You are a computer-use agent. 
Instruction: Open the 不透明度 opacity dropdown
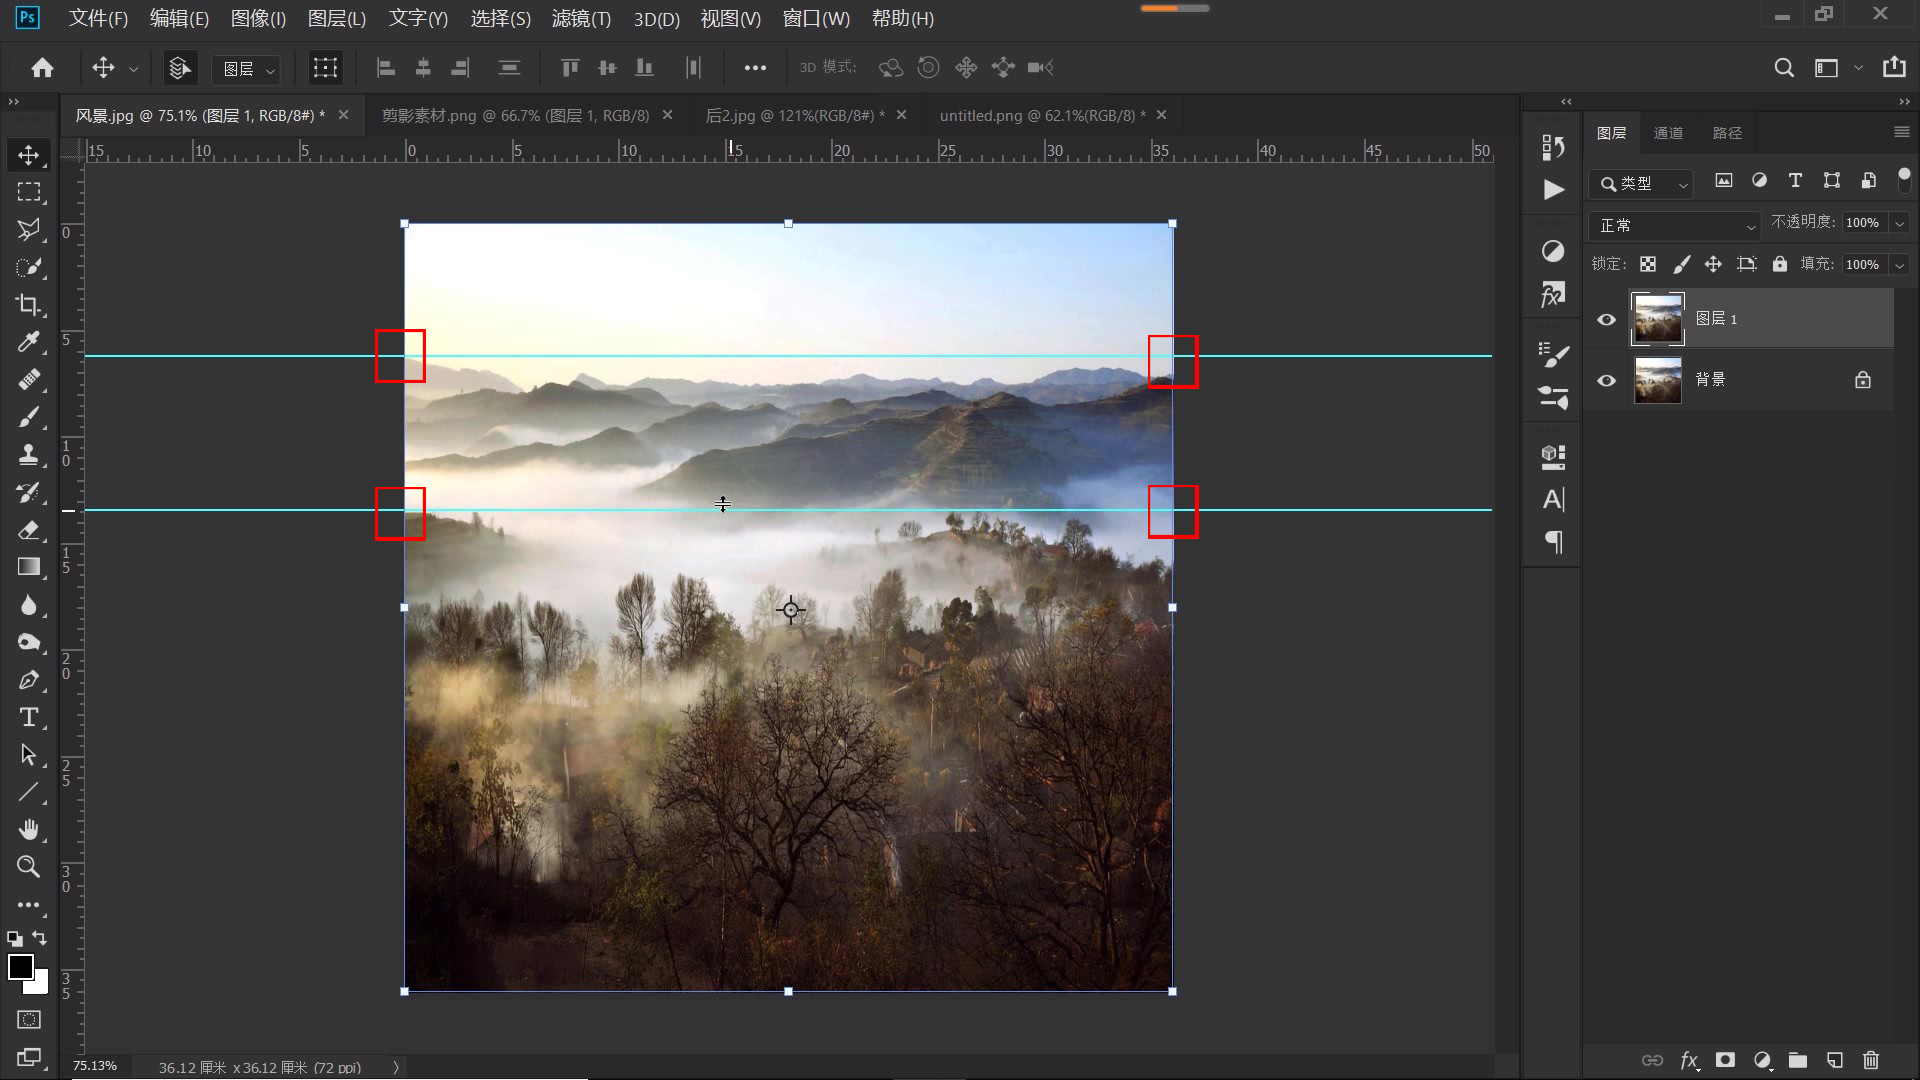(x=1898, y=222)
